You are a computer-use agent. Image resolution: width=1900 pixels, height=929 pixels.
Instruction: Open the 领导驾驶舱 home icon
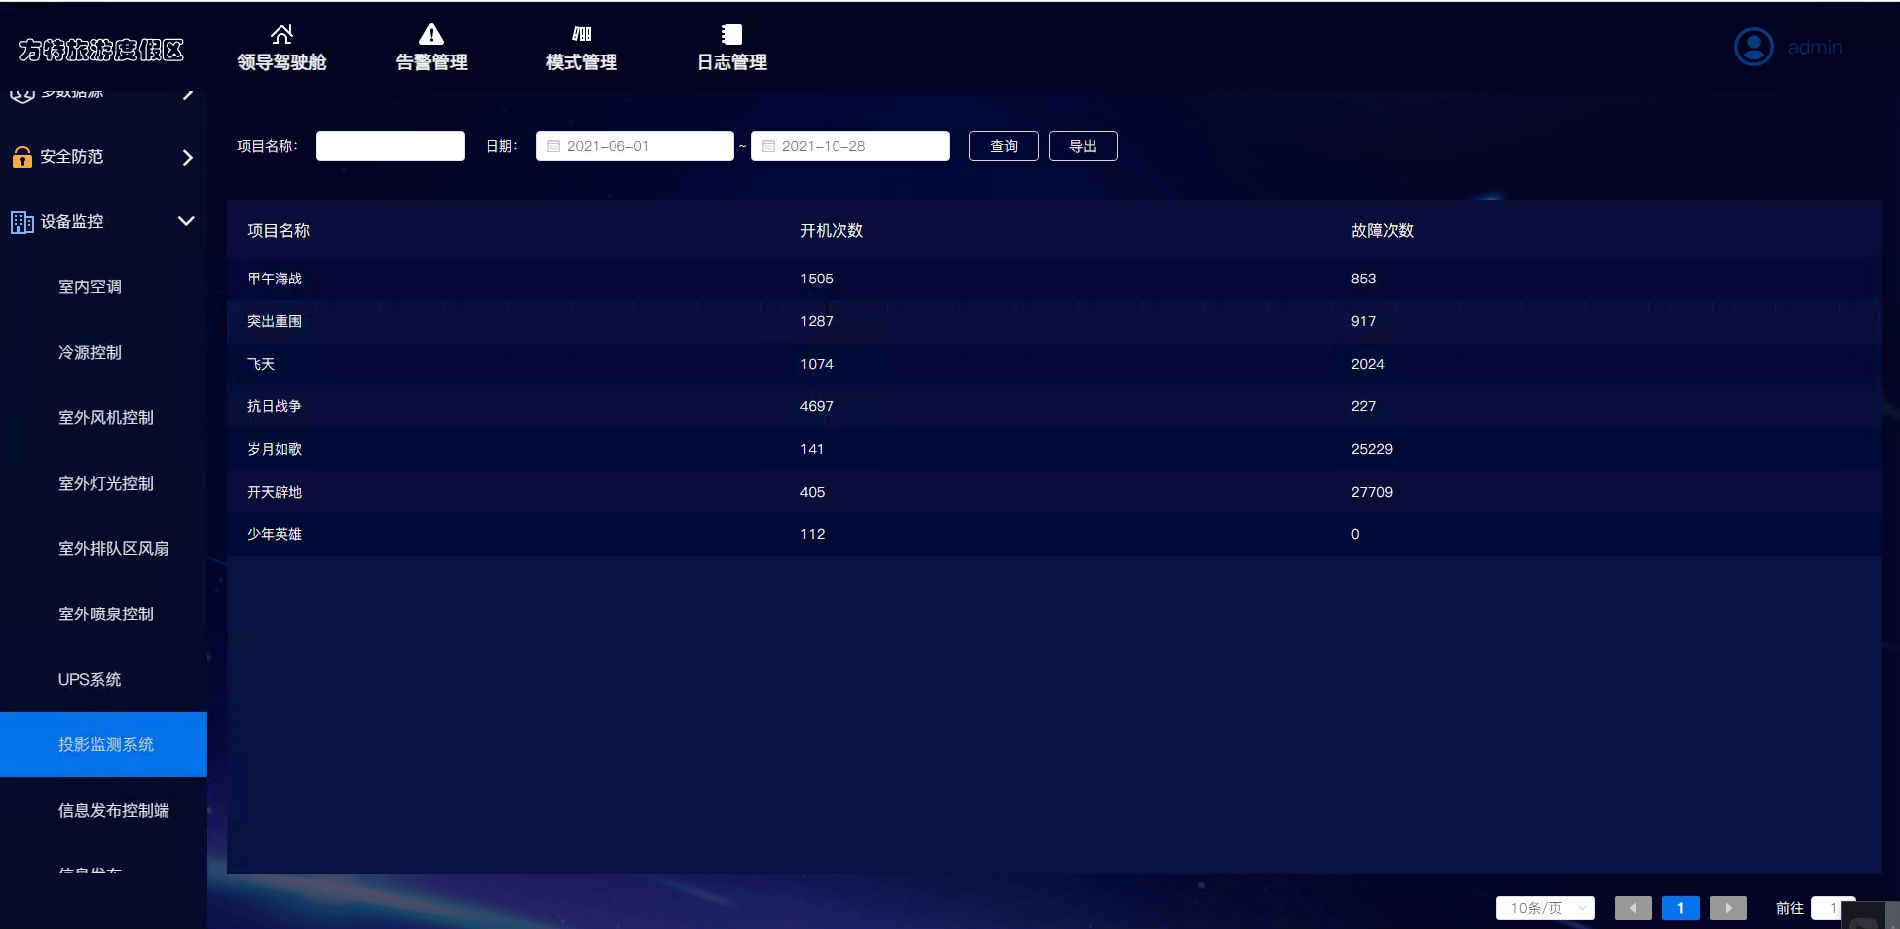pos(282,34)
